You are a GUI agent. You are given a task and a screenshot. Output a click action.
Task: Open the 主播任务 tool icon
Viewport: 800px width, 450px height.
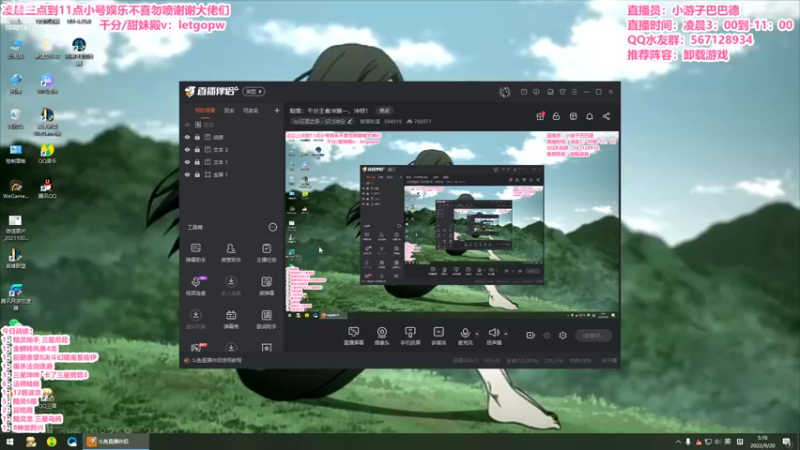click(x=266, y=253)
